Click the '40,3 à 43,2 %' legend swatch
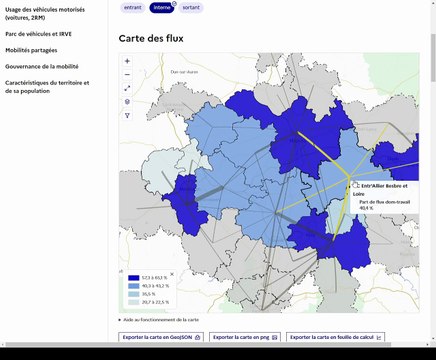Image resolution: width=436 pixels, height=360 pixels. coord(133,286)
